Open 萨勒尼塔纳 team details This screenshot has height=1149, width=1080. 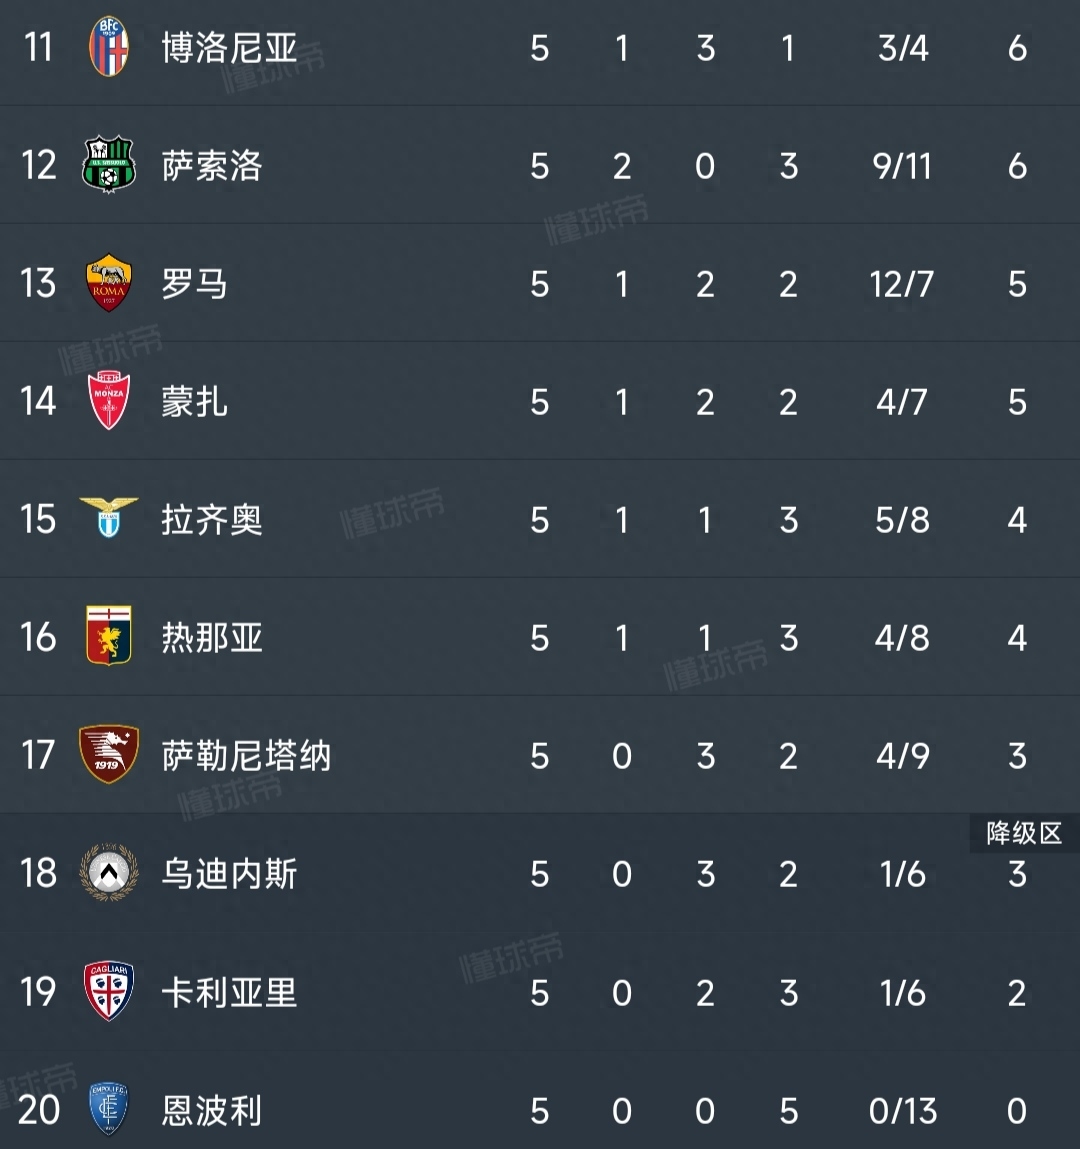coord(246,755)
